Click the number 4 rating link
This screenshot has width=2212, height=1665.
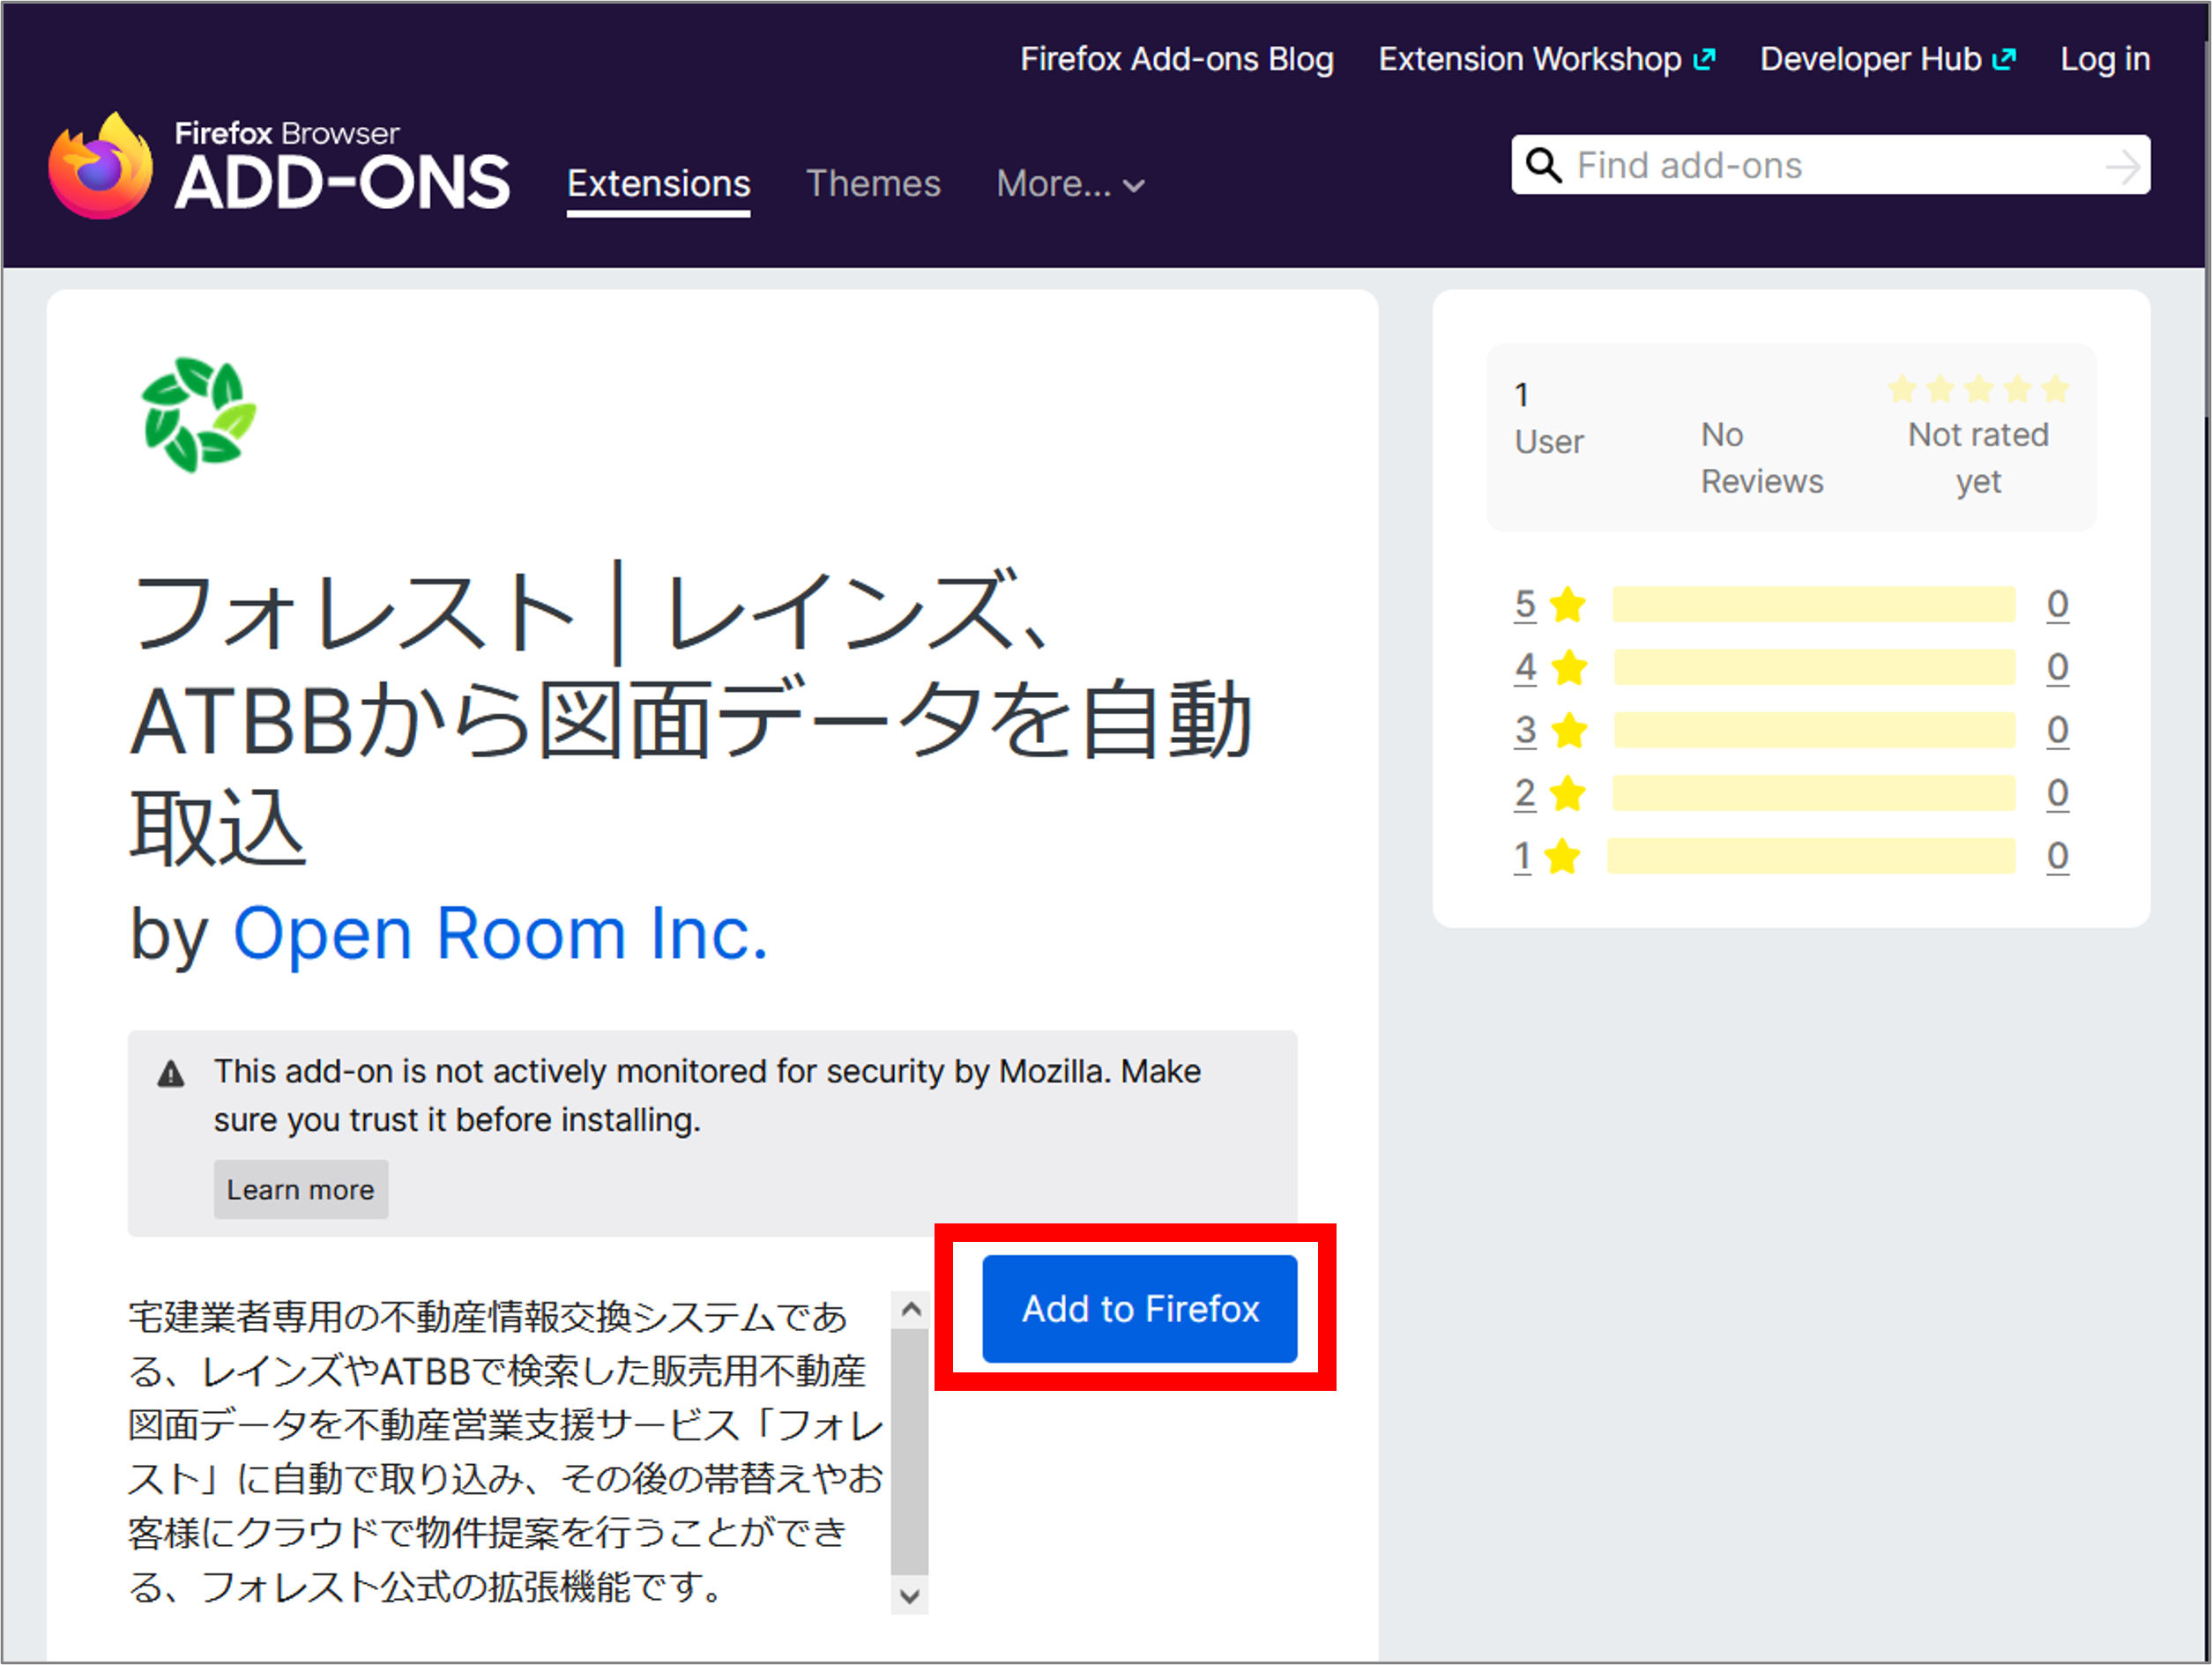pyautogui.click(x=1524, y=667)
